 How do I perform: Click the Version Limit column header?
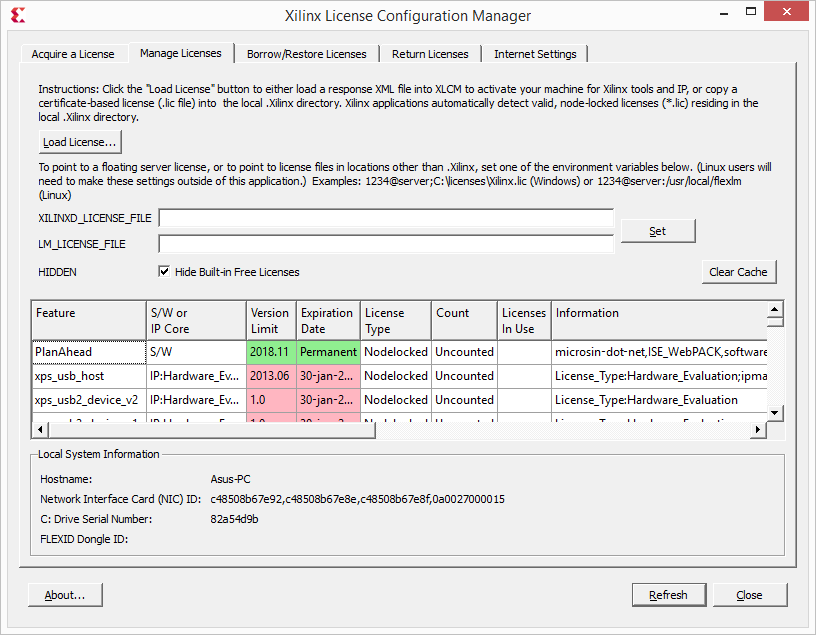(x=271, y=321)
